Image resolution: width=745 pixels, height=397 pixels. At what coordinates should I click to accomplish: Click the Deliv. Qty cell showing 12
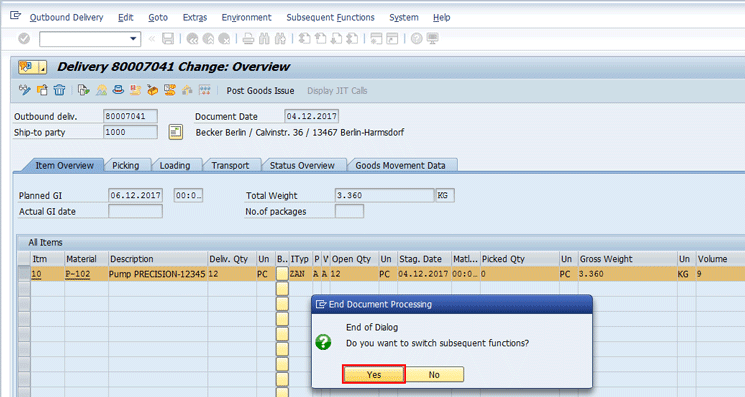click(232, 274)
